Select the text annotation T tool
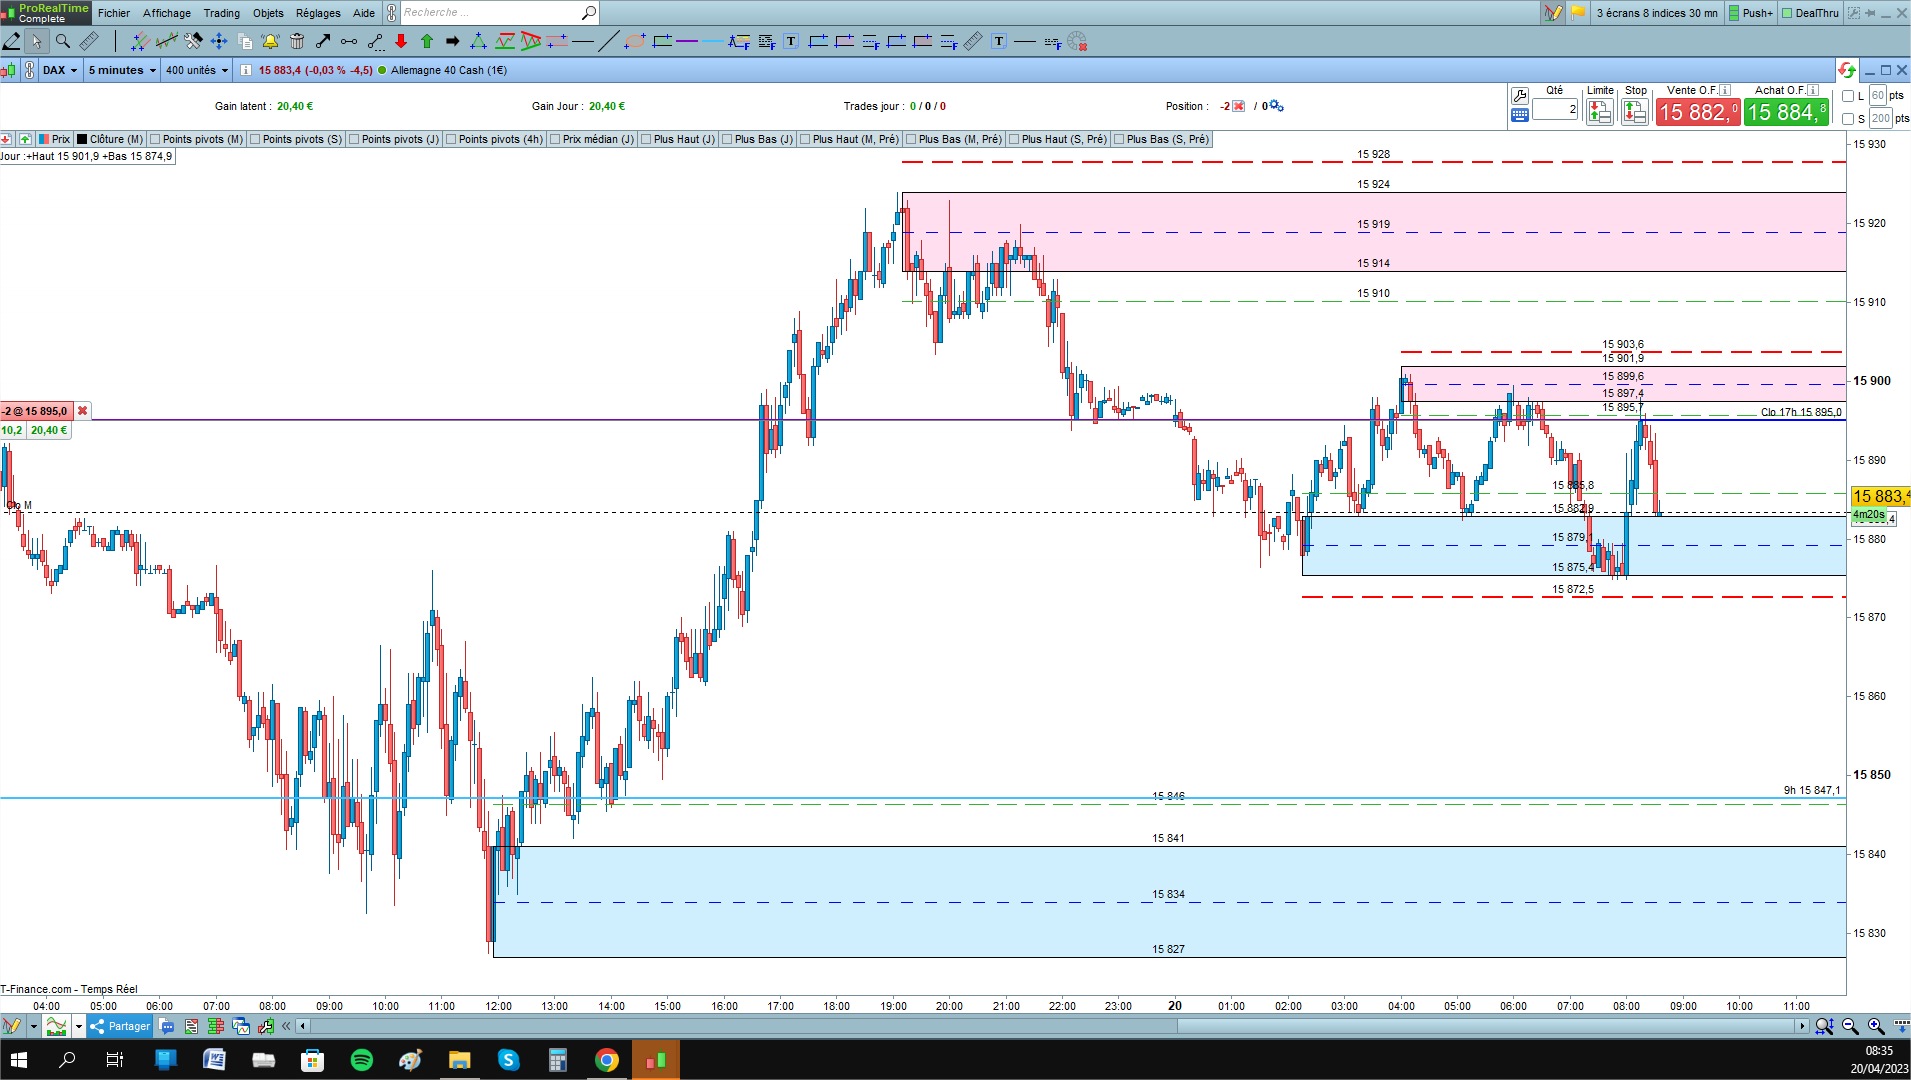Viewport: 1911px width, 1080px height. (x=791, y=41)
